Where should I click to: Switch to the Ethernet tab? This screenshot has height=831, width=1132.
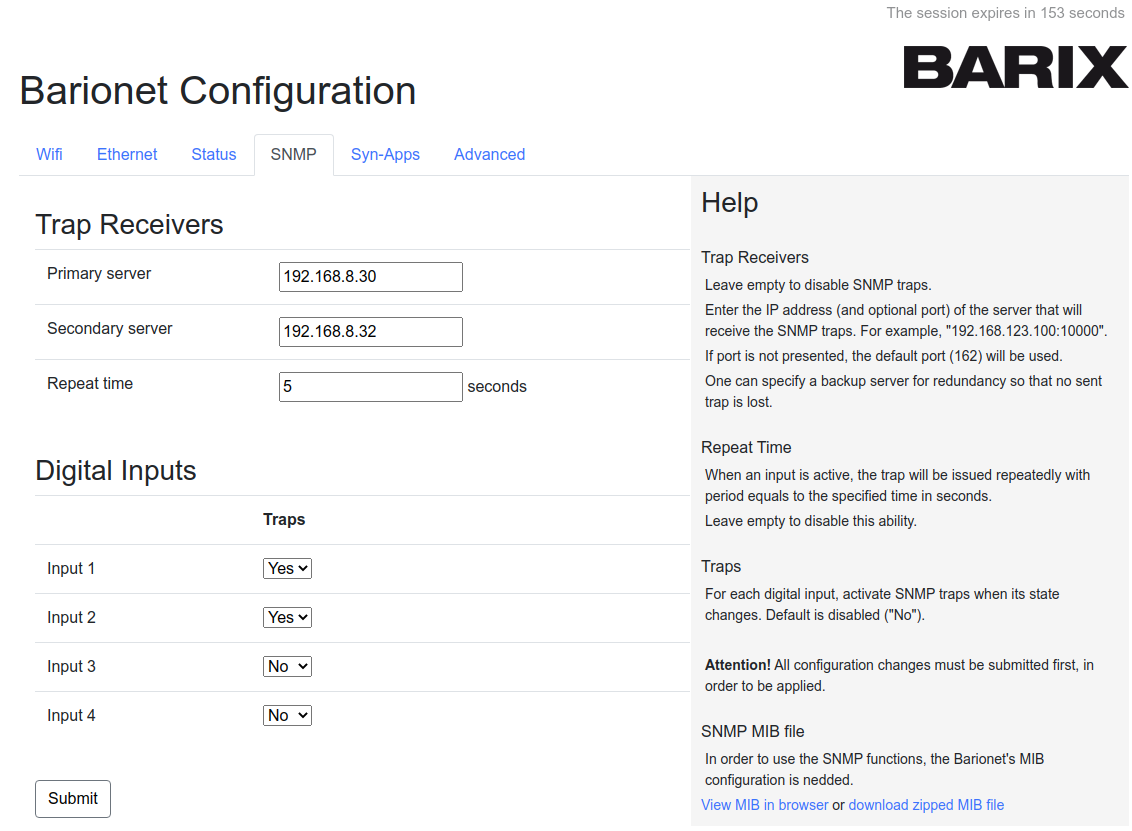127,154
